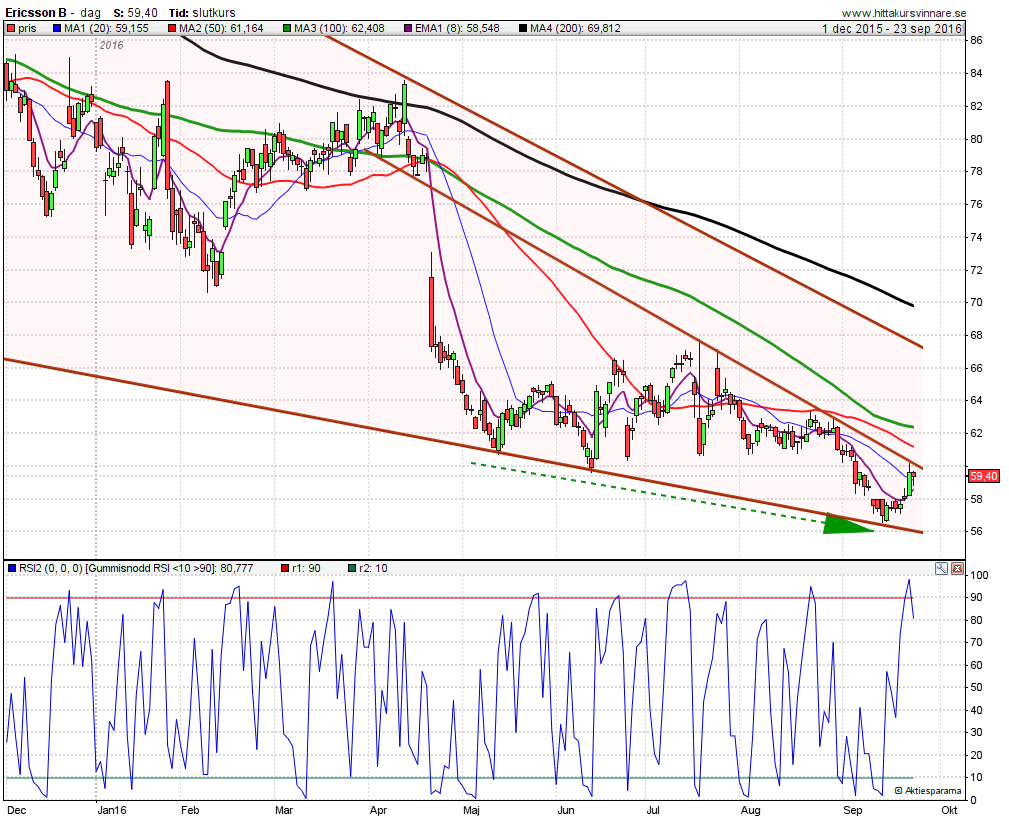1009x823 pixels.
Task: Click the 'Dec' month label on time axis
Action: tap(16, 810)
